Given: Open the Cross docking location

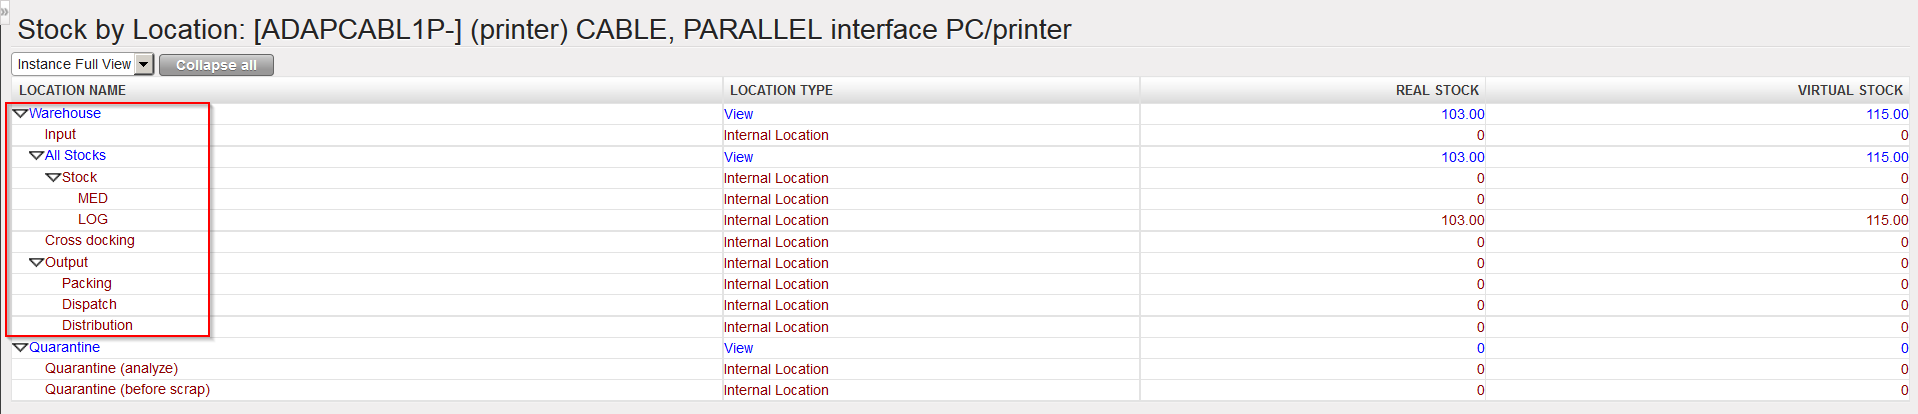Looking at the screenshot, I should click(x=90, y=241).
